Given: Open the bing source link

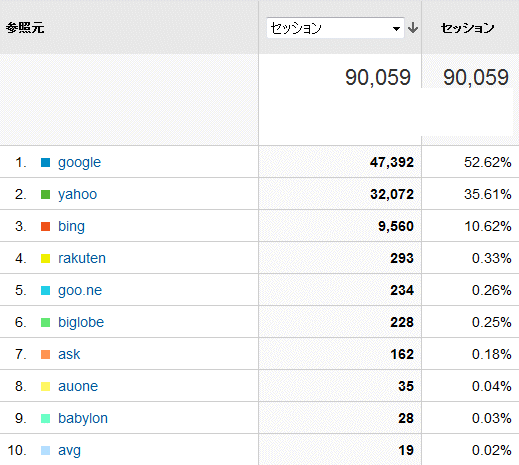Looking at the screenshot, I should pos(71,227).
